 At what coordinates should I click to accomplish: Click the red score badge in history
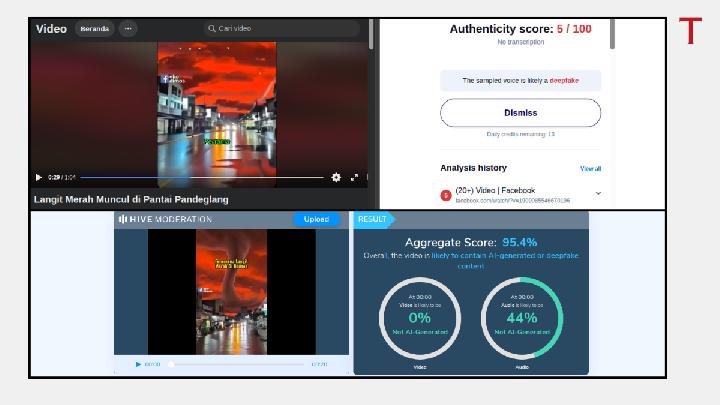coord(446,195)
